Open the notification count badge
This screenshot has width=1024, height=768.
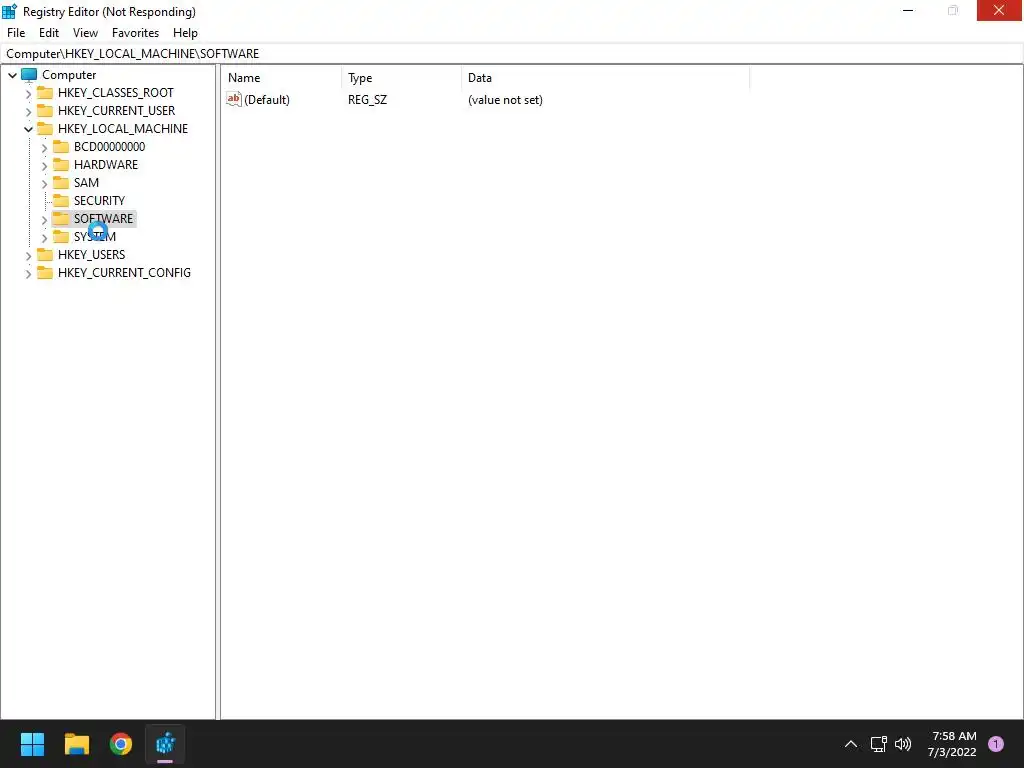pos(996,744)
